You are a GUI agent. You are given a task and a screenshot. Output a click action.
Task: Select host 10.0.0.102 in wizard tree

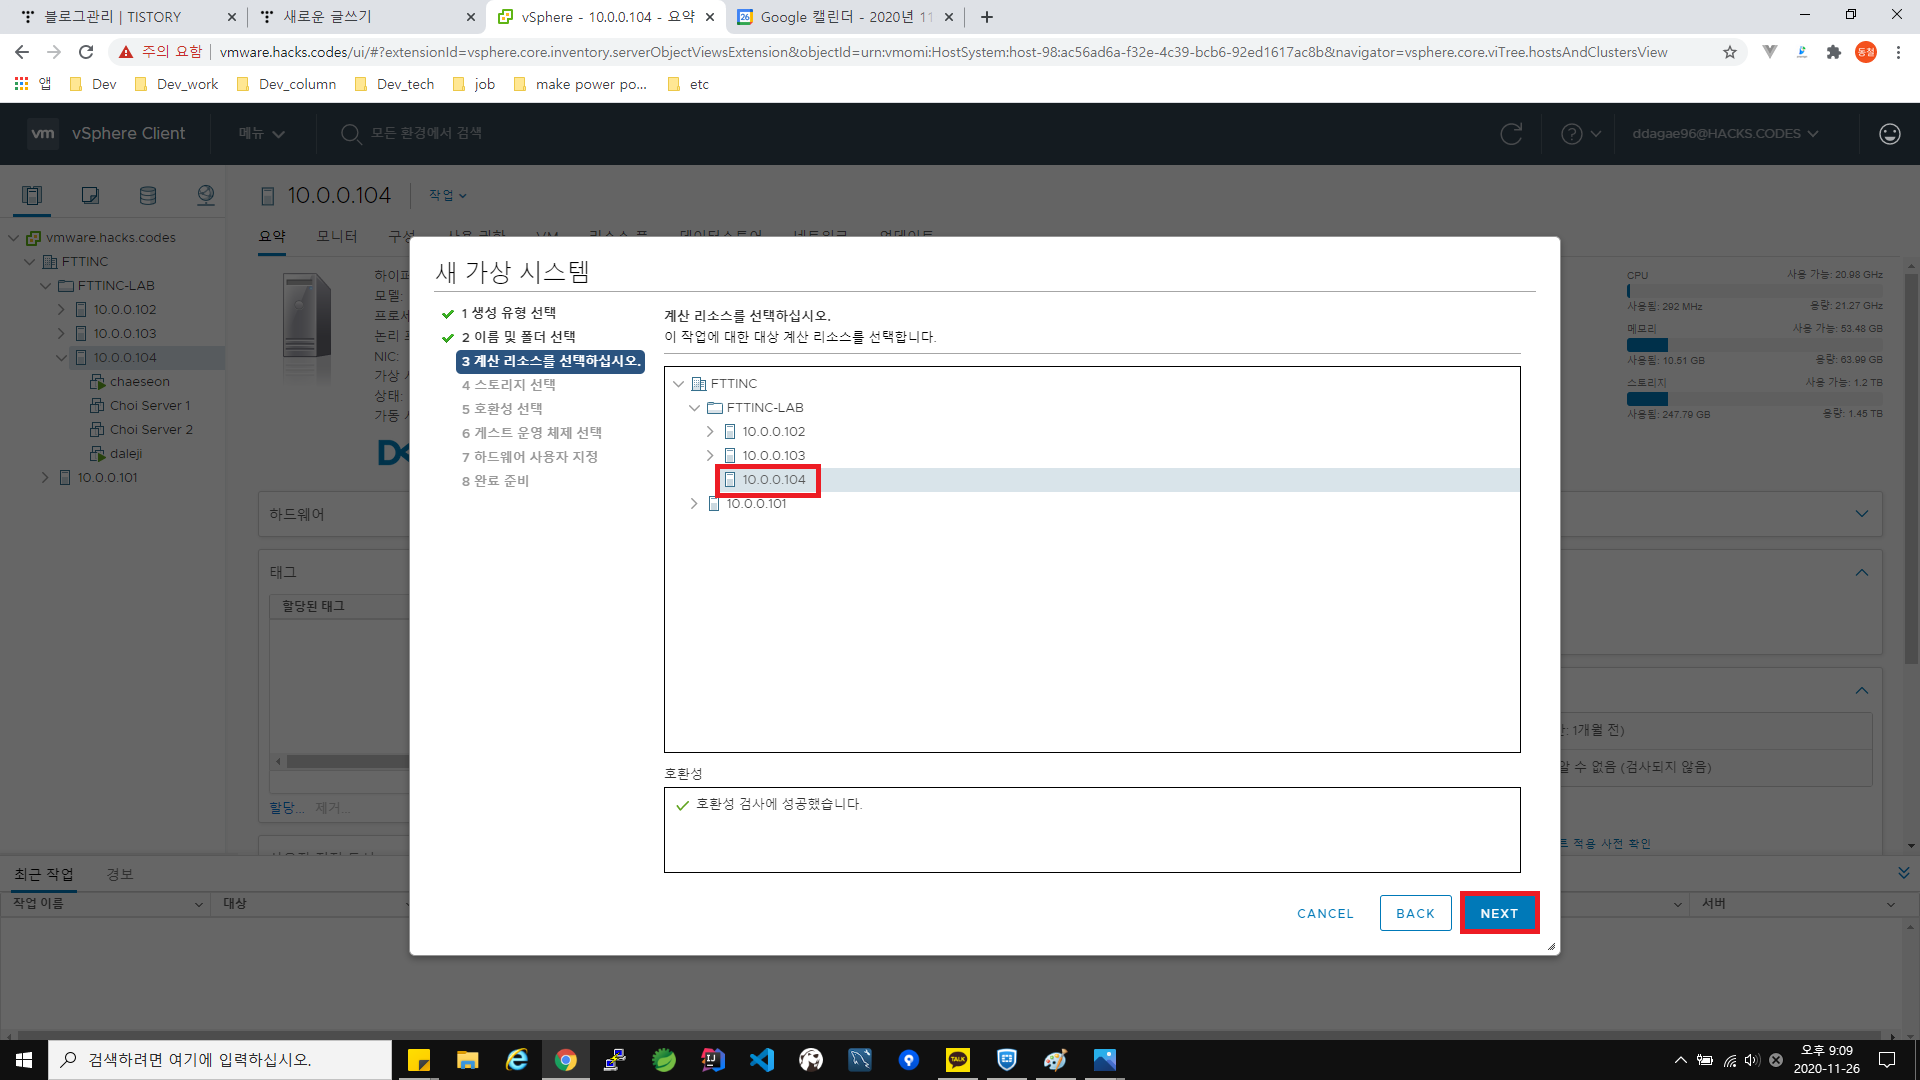773,432
